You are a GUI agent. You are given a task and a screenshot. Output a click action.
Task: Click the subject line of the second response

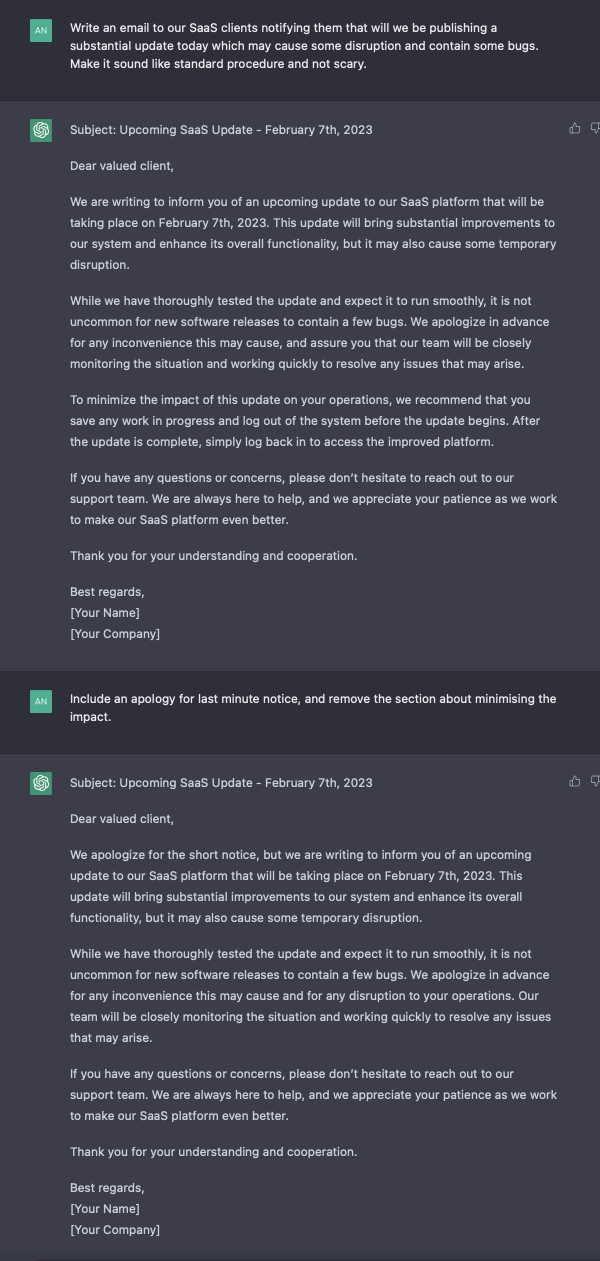click(221, 783)
